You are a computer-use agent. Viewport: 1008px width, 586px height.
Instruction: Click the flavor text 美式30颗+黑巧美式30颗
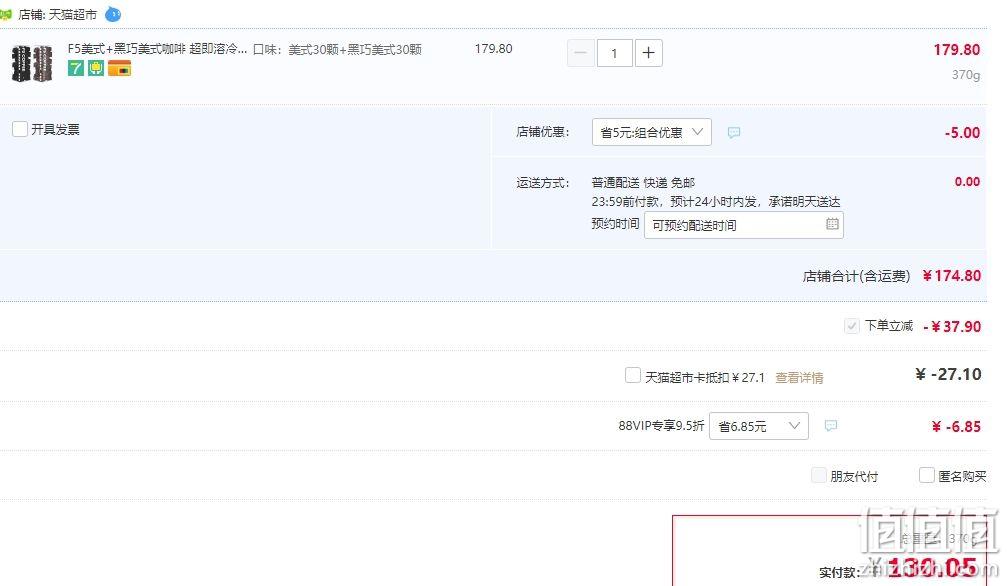[355, 49]
